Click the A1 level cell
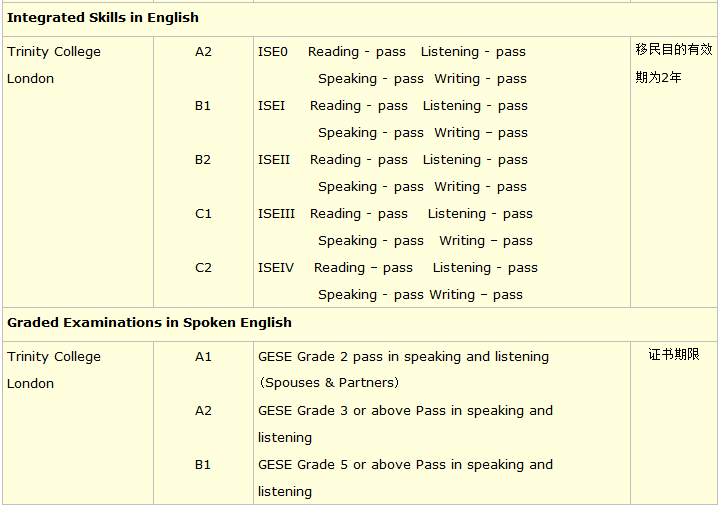Viewport: 720px width, 507px height. [x=203, y=357]
